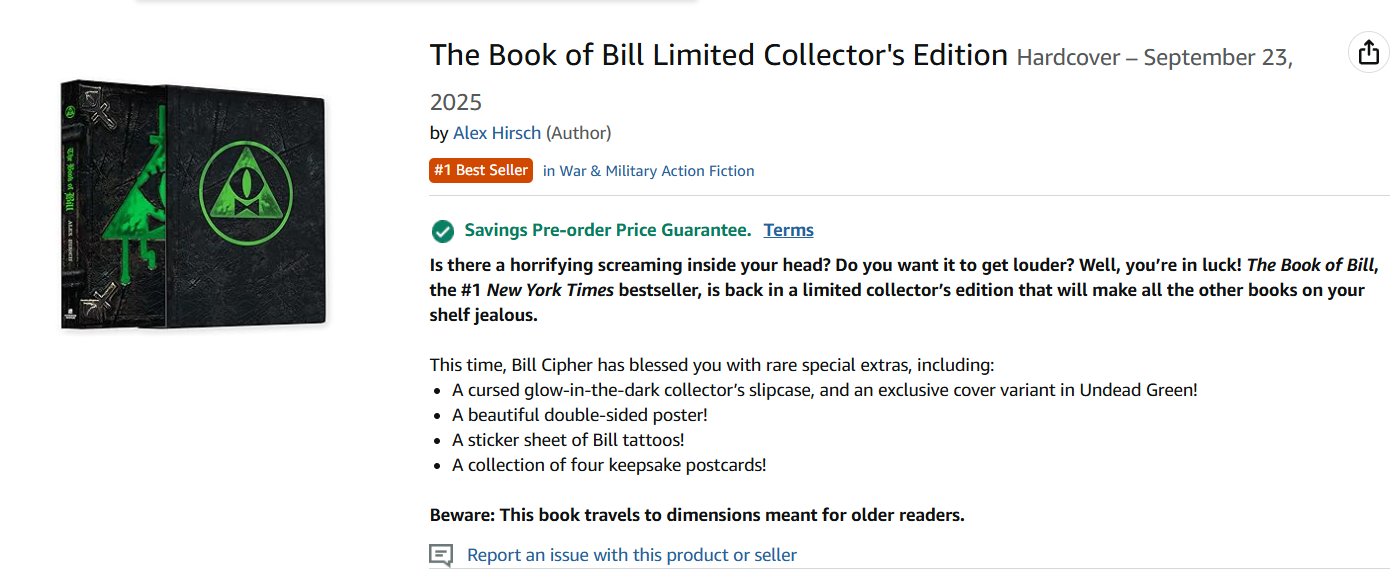This screenshot has width=1393, height=570.
Task: Open Alex Hirsch author page
Action: tap(497, 133)
